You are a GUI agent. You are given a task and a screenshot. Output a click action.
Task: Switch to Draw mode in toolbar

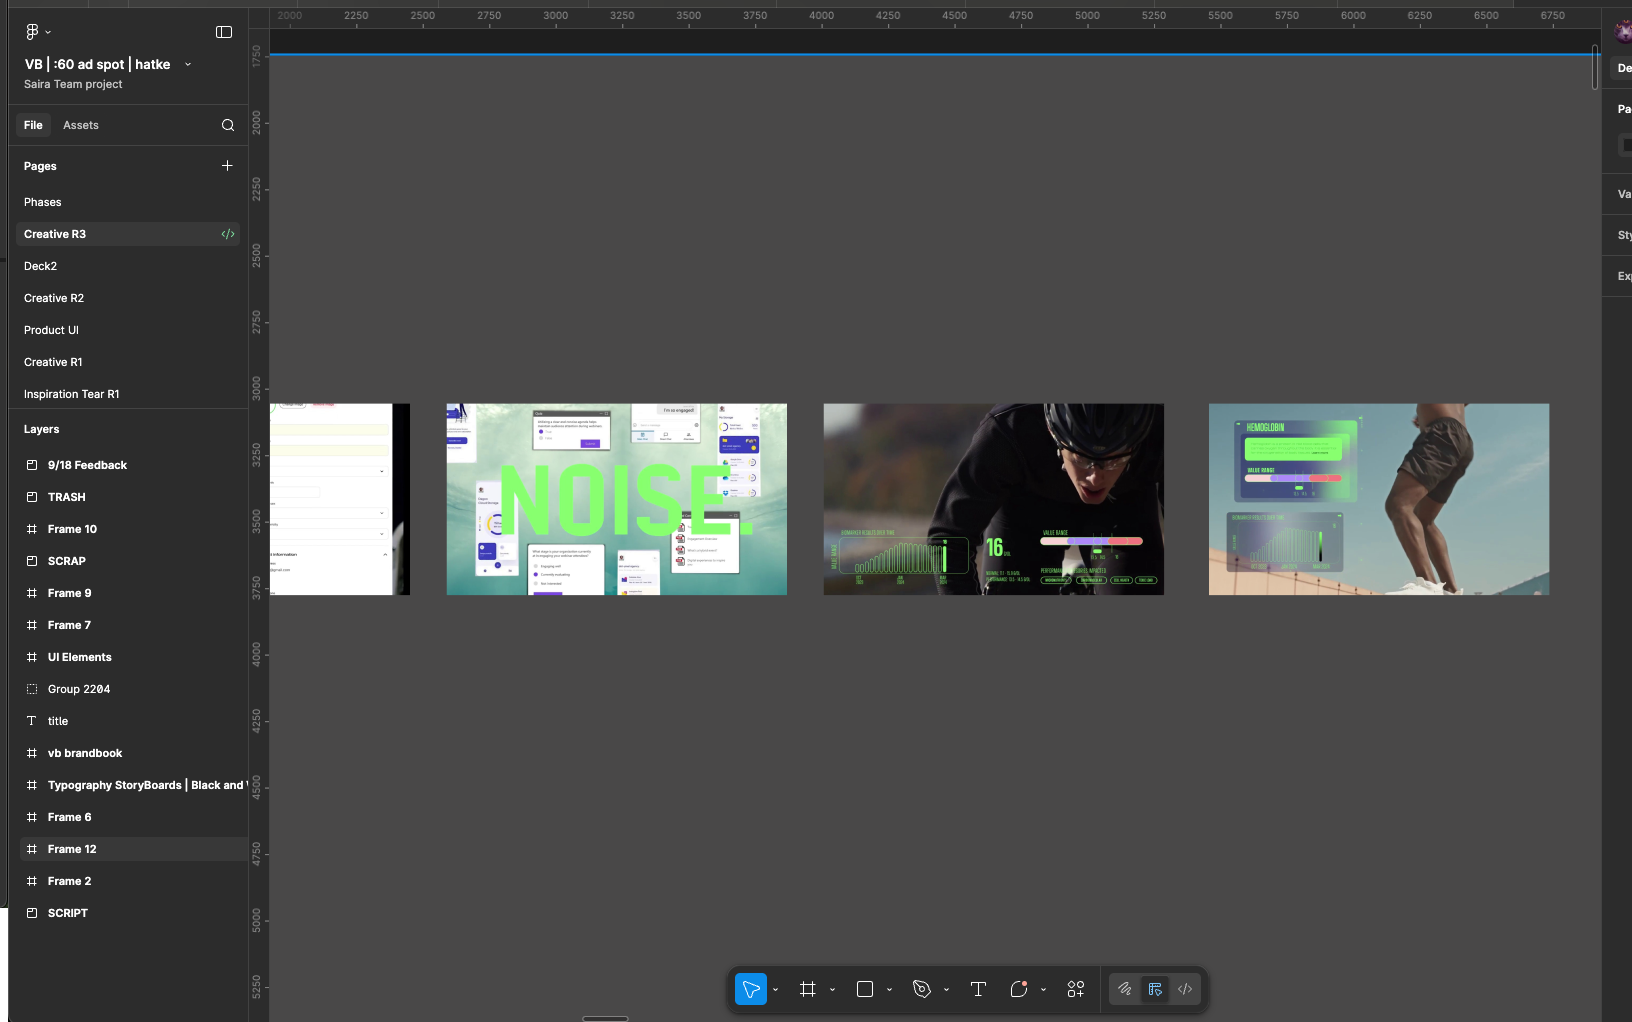click(1125, 989)
